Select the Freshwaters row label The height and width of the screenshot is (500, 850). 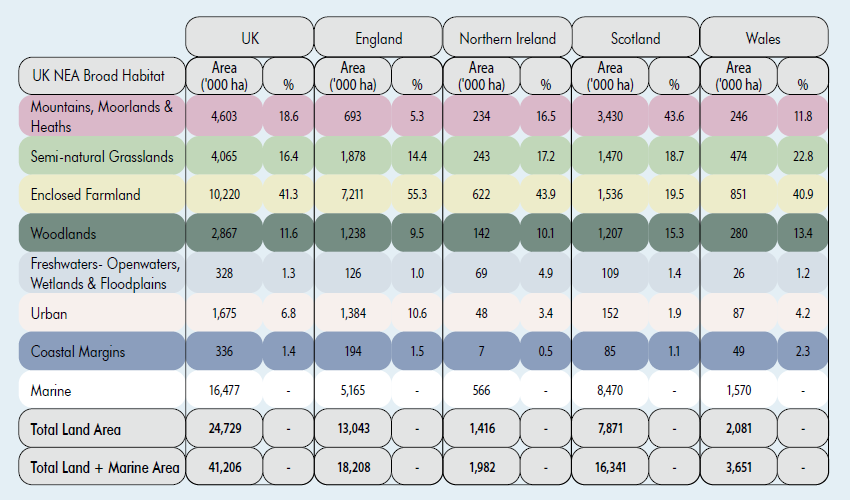(104, 272)
